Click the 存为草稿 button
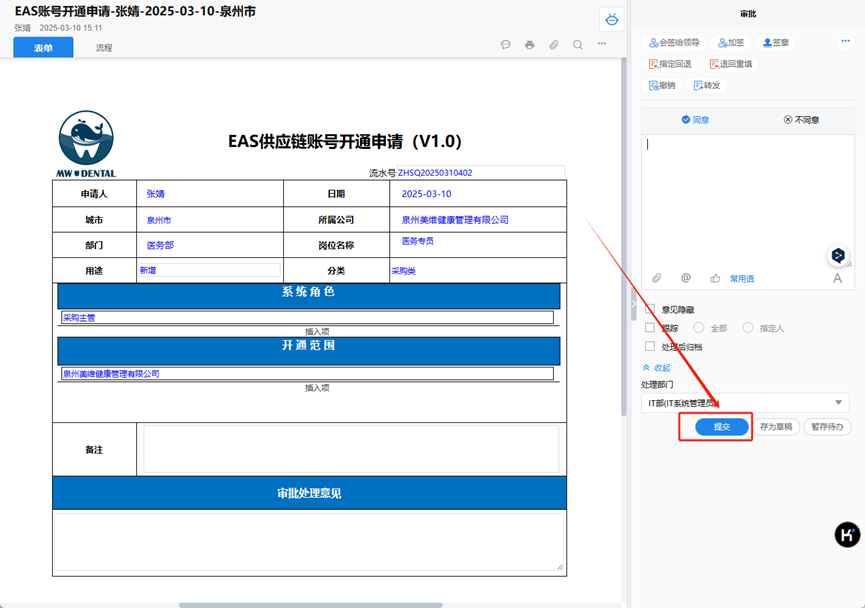The width and height of the screenshot is (865, 608). click(x=776, y=427)
